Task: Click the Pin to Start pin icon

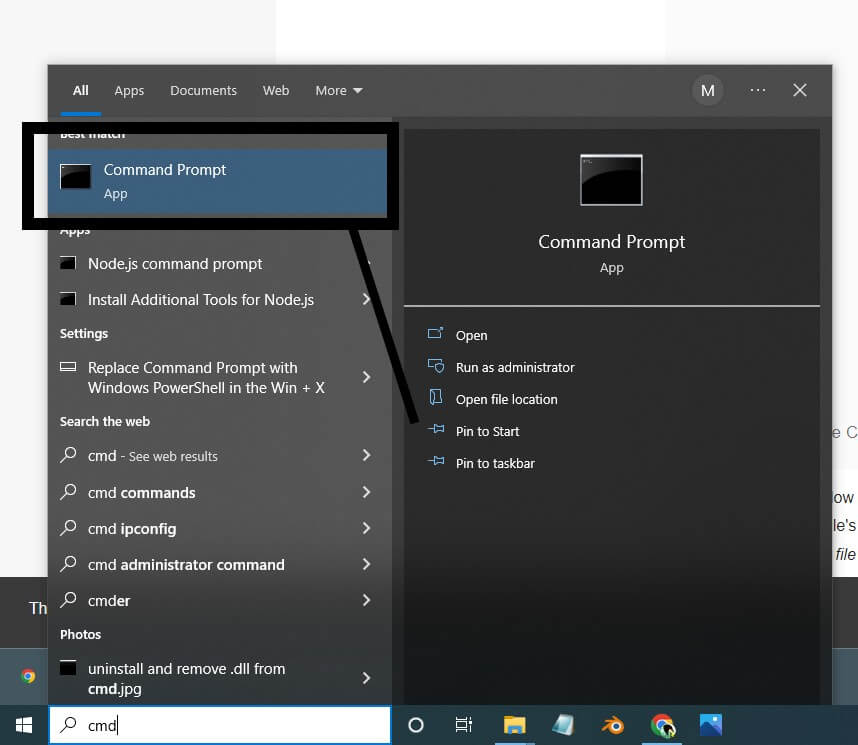Action: [436, 429]
